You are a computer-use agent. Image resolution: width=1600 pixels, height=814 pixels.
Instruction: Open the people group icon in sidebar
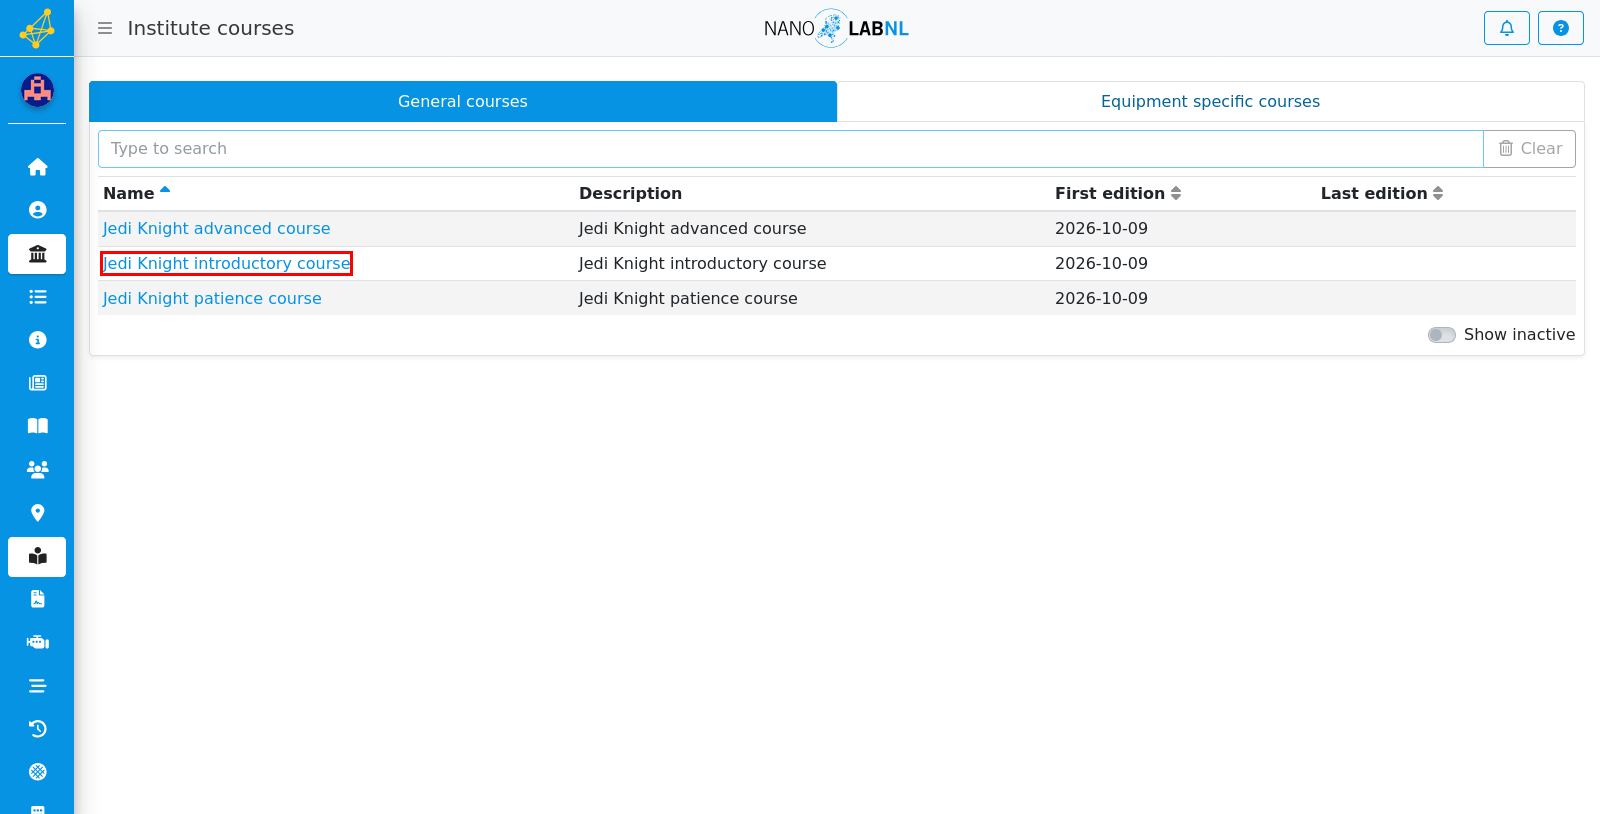[37, 469]
